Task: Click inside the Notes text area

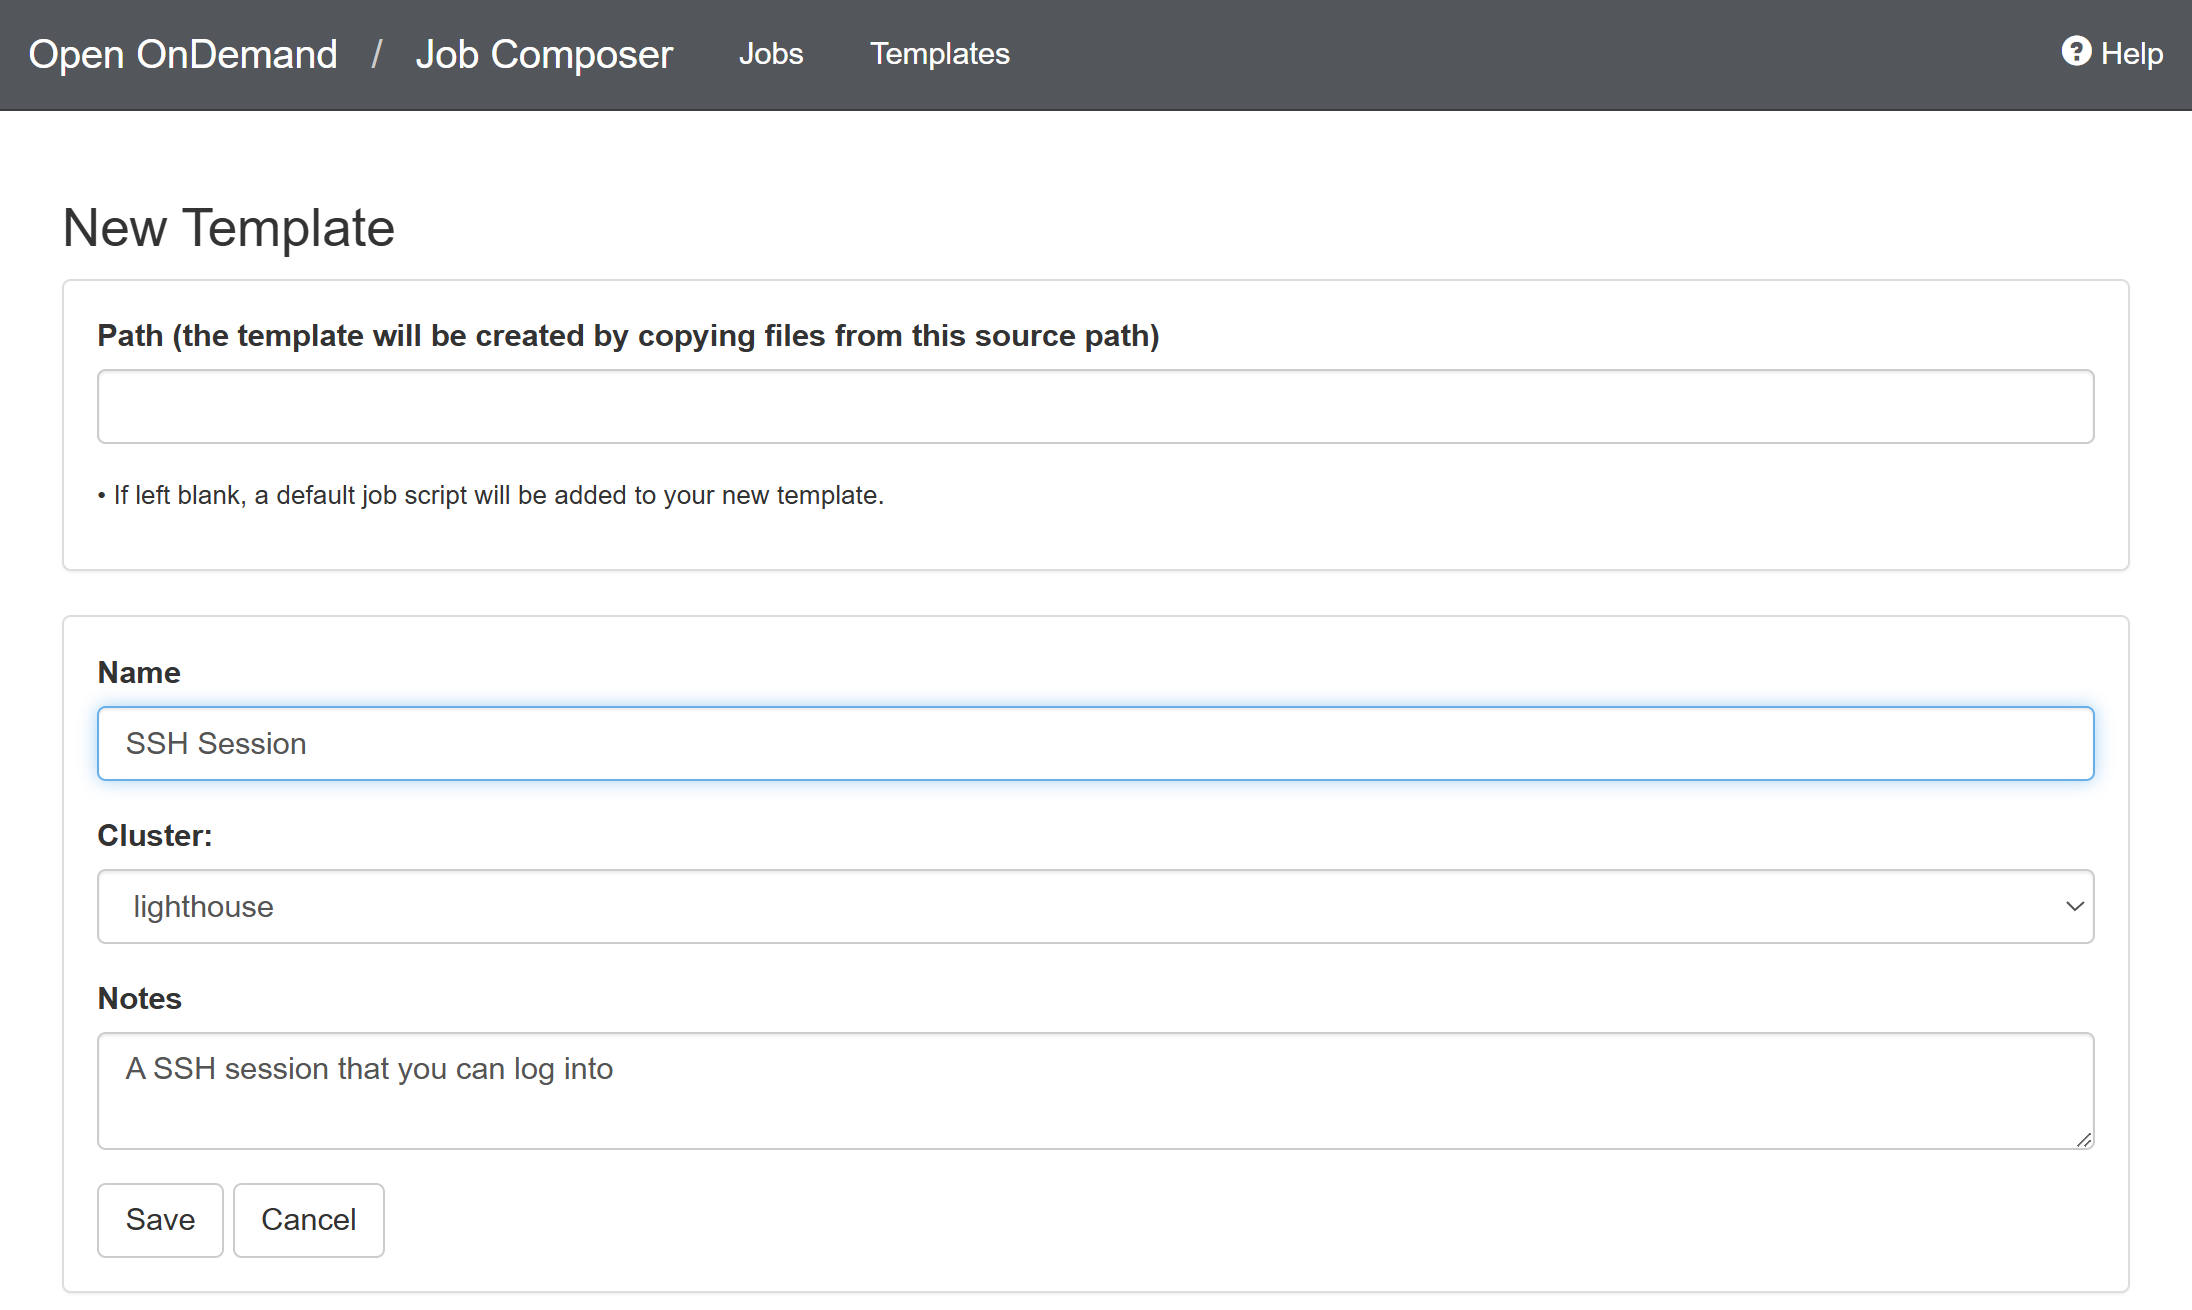Action: 1095,1090
